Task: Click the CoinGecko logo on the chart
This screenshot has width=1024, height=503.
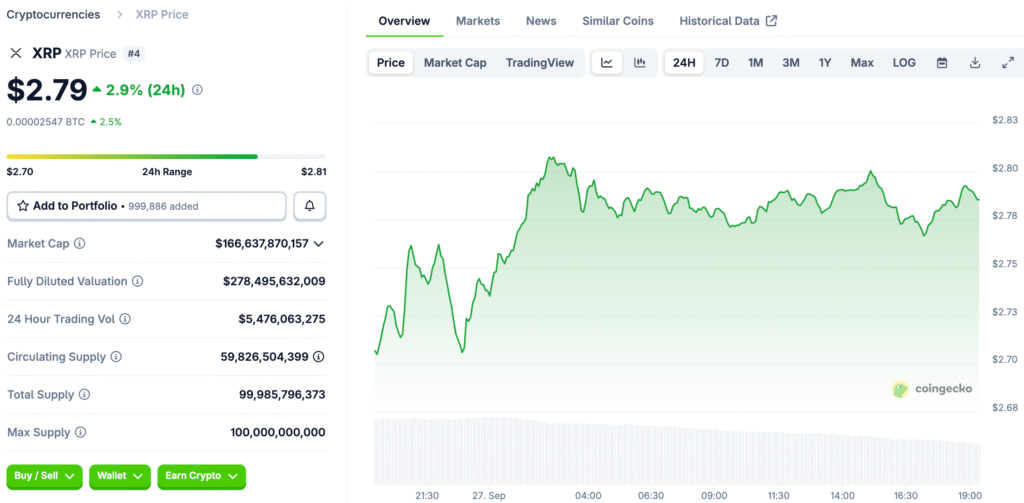Action: [932, 389]
